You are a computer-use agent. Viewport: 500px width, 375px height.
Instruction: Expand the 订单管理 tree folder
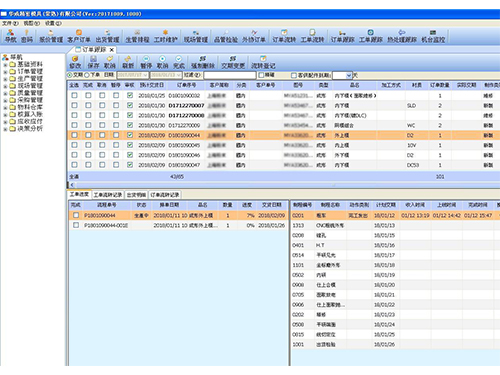coord(5,71)
